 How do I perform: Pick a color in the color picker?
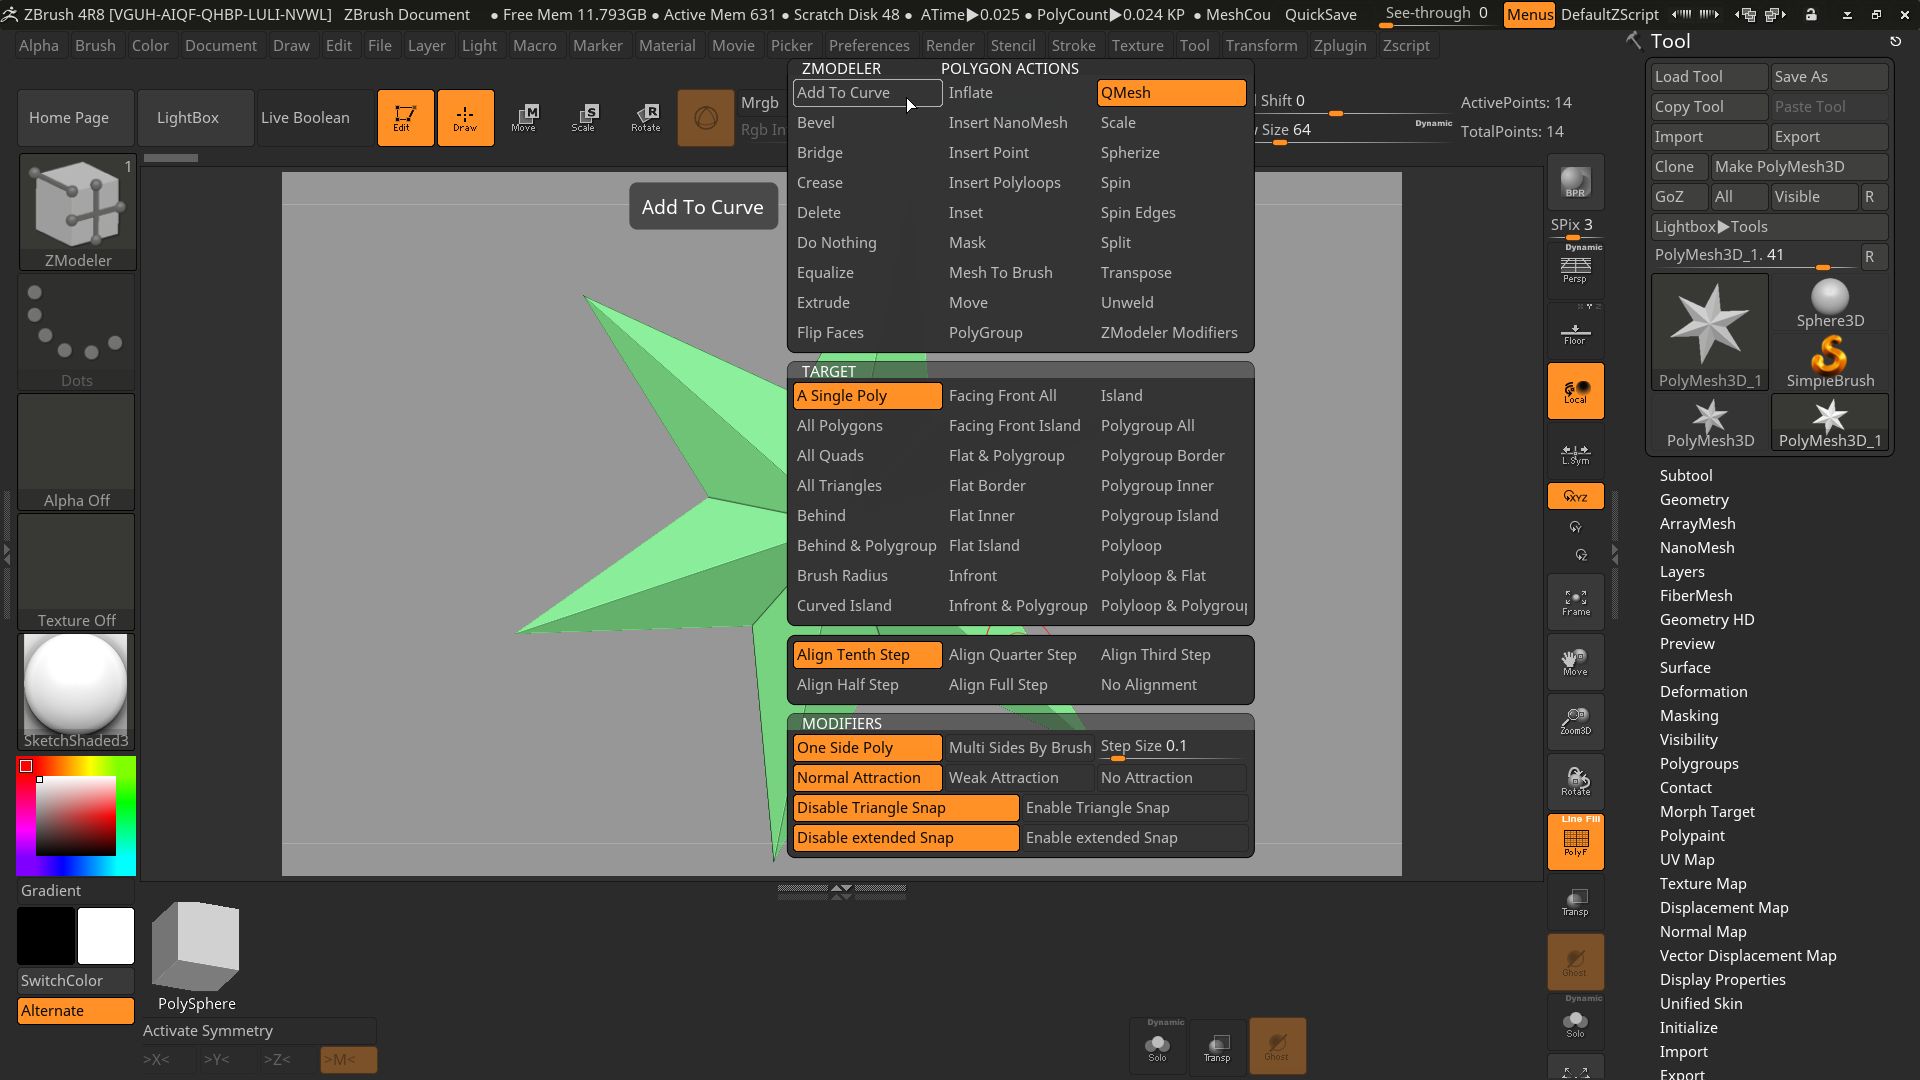pos(76,816)
